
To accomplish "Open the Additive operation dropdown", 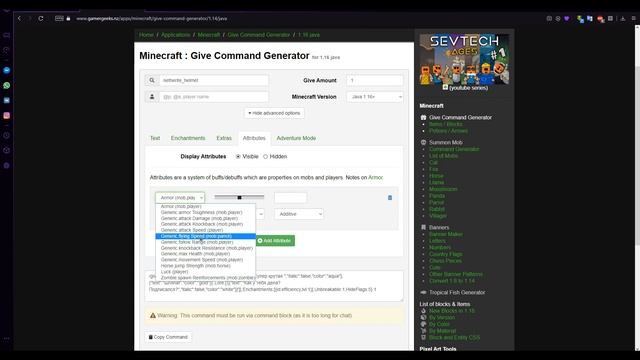I will pos(299,214).
